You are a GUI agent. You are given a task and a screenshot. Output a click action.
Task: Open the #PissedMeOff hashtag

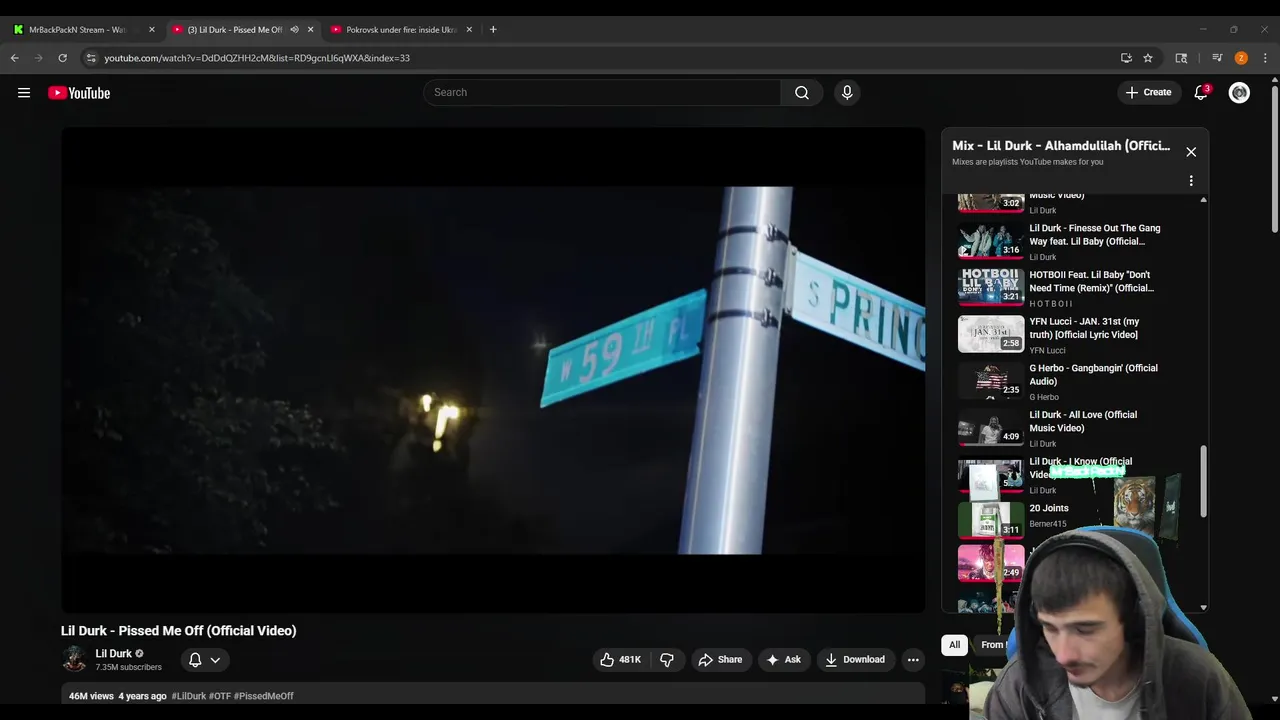point(264,696)
